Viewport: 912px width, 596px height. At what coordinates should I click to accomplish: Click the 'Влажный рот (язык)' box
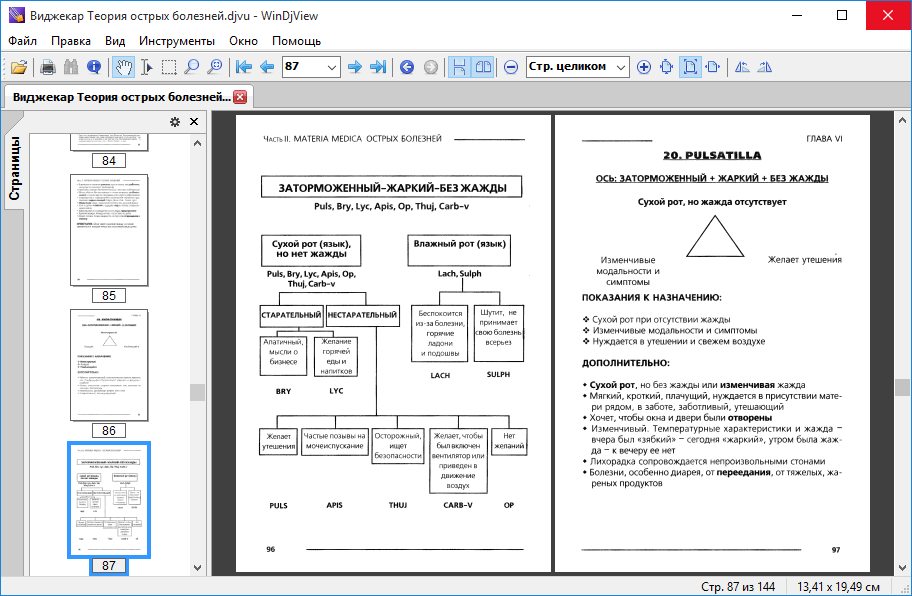click(x=459, y=251)
